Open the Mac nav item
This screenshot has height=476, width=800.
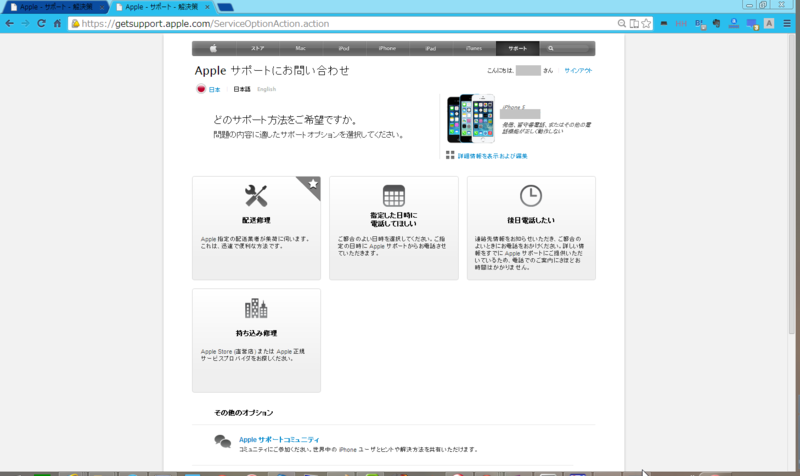(x=301, y=48)
